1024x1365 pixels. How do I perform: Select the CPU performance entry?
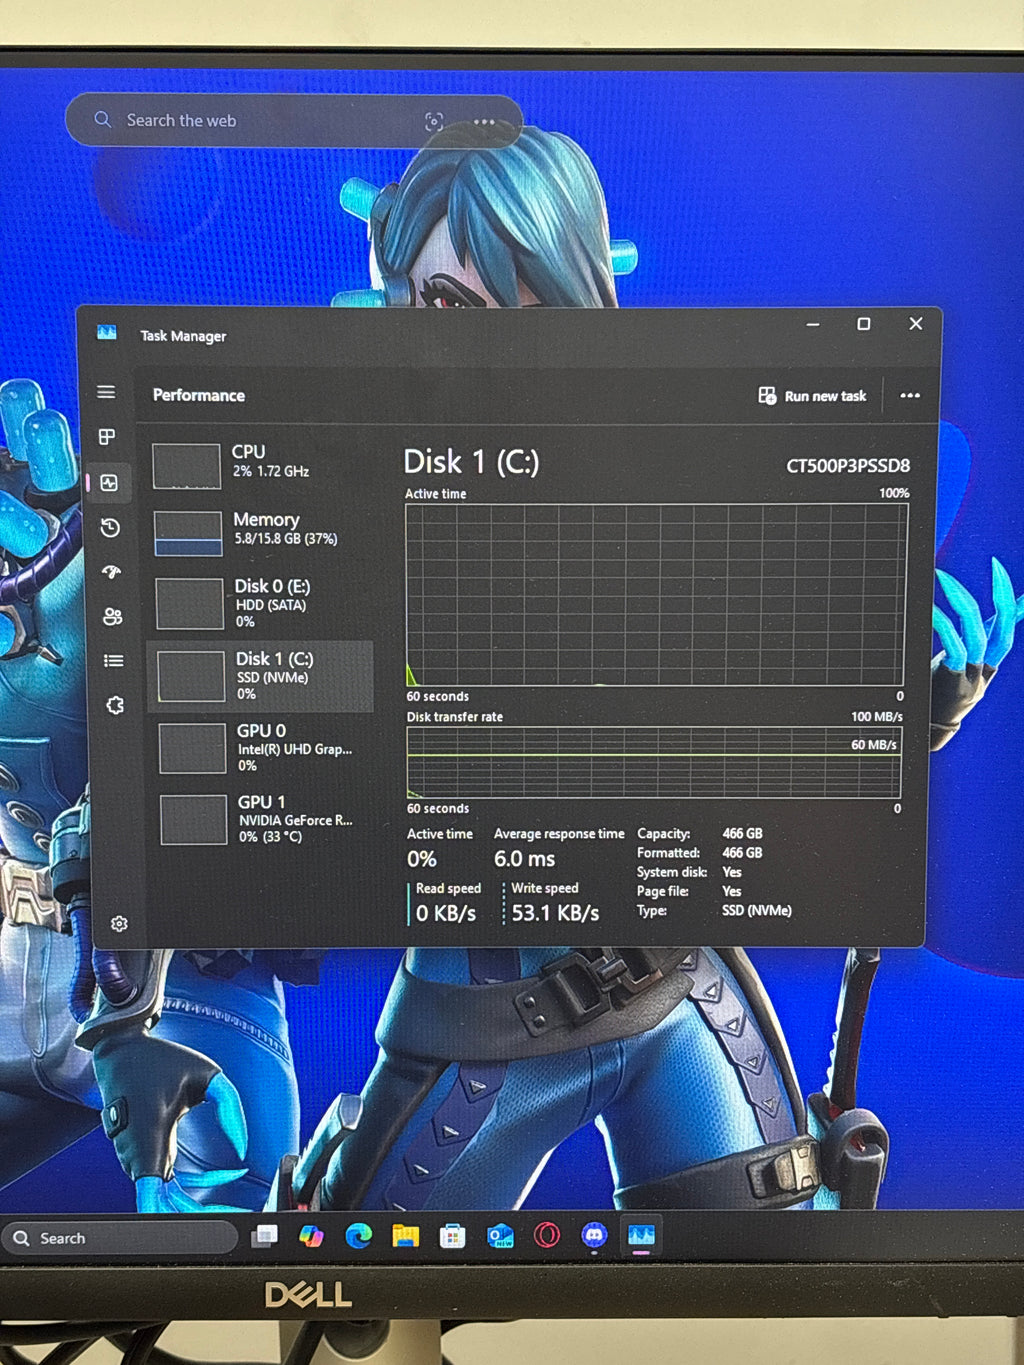coord(262,466)
